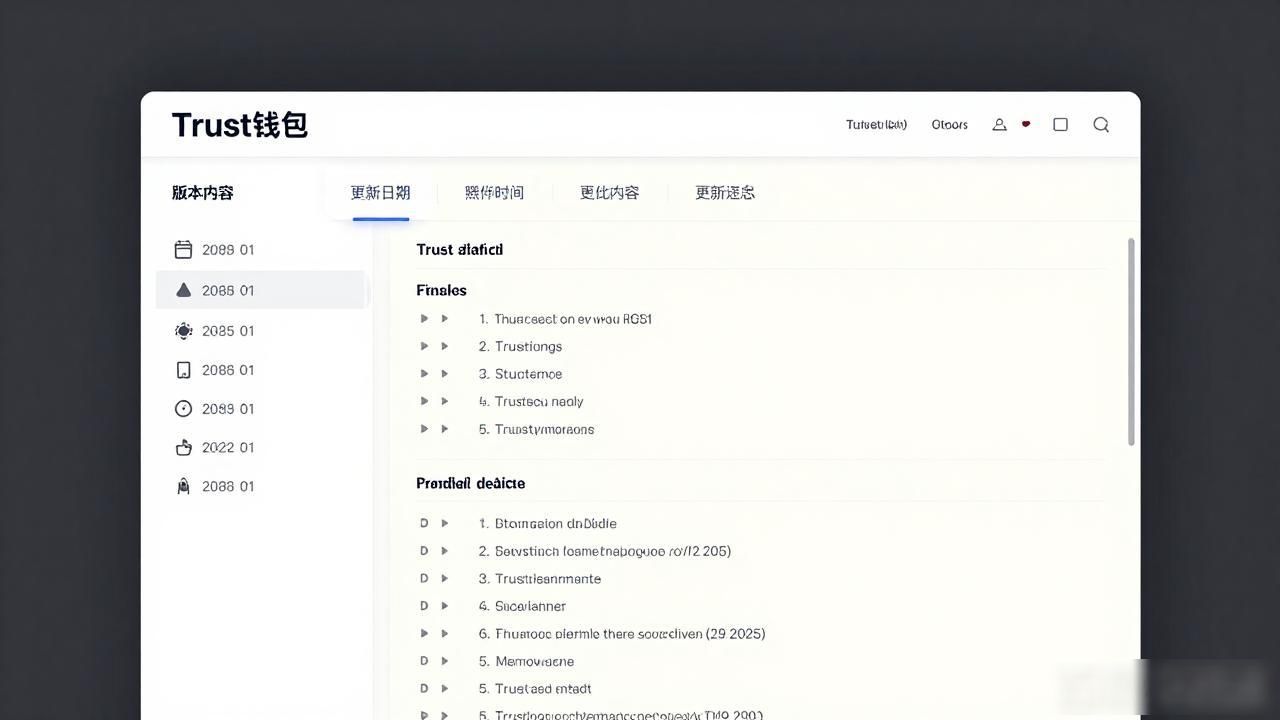Expand first triangle in '5. Trunstymoraons' row
Viewport: 1280px width, 720px height.
[x=424, y=429]
